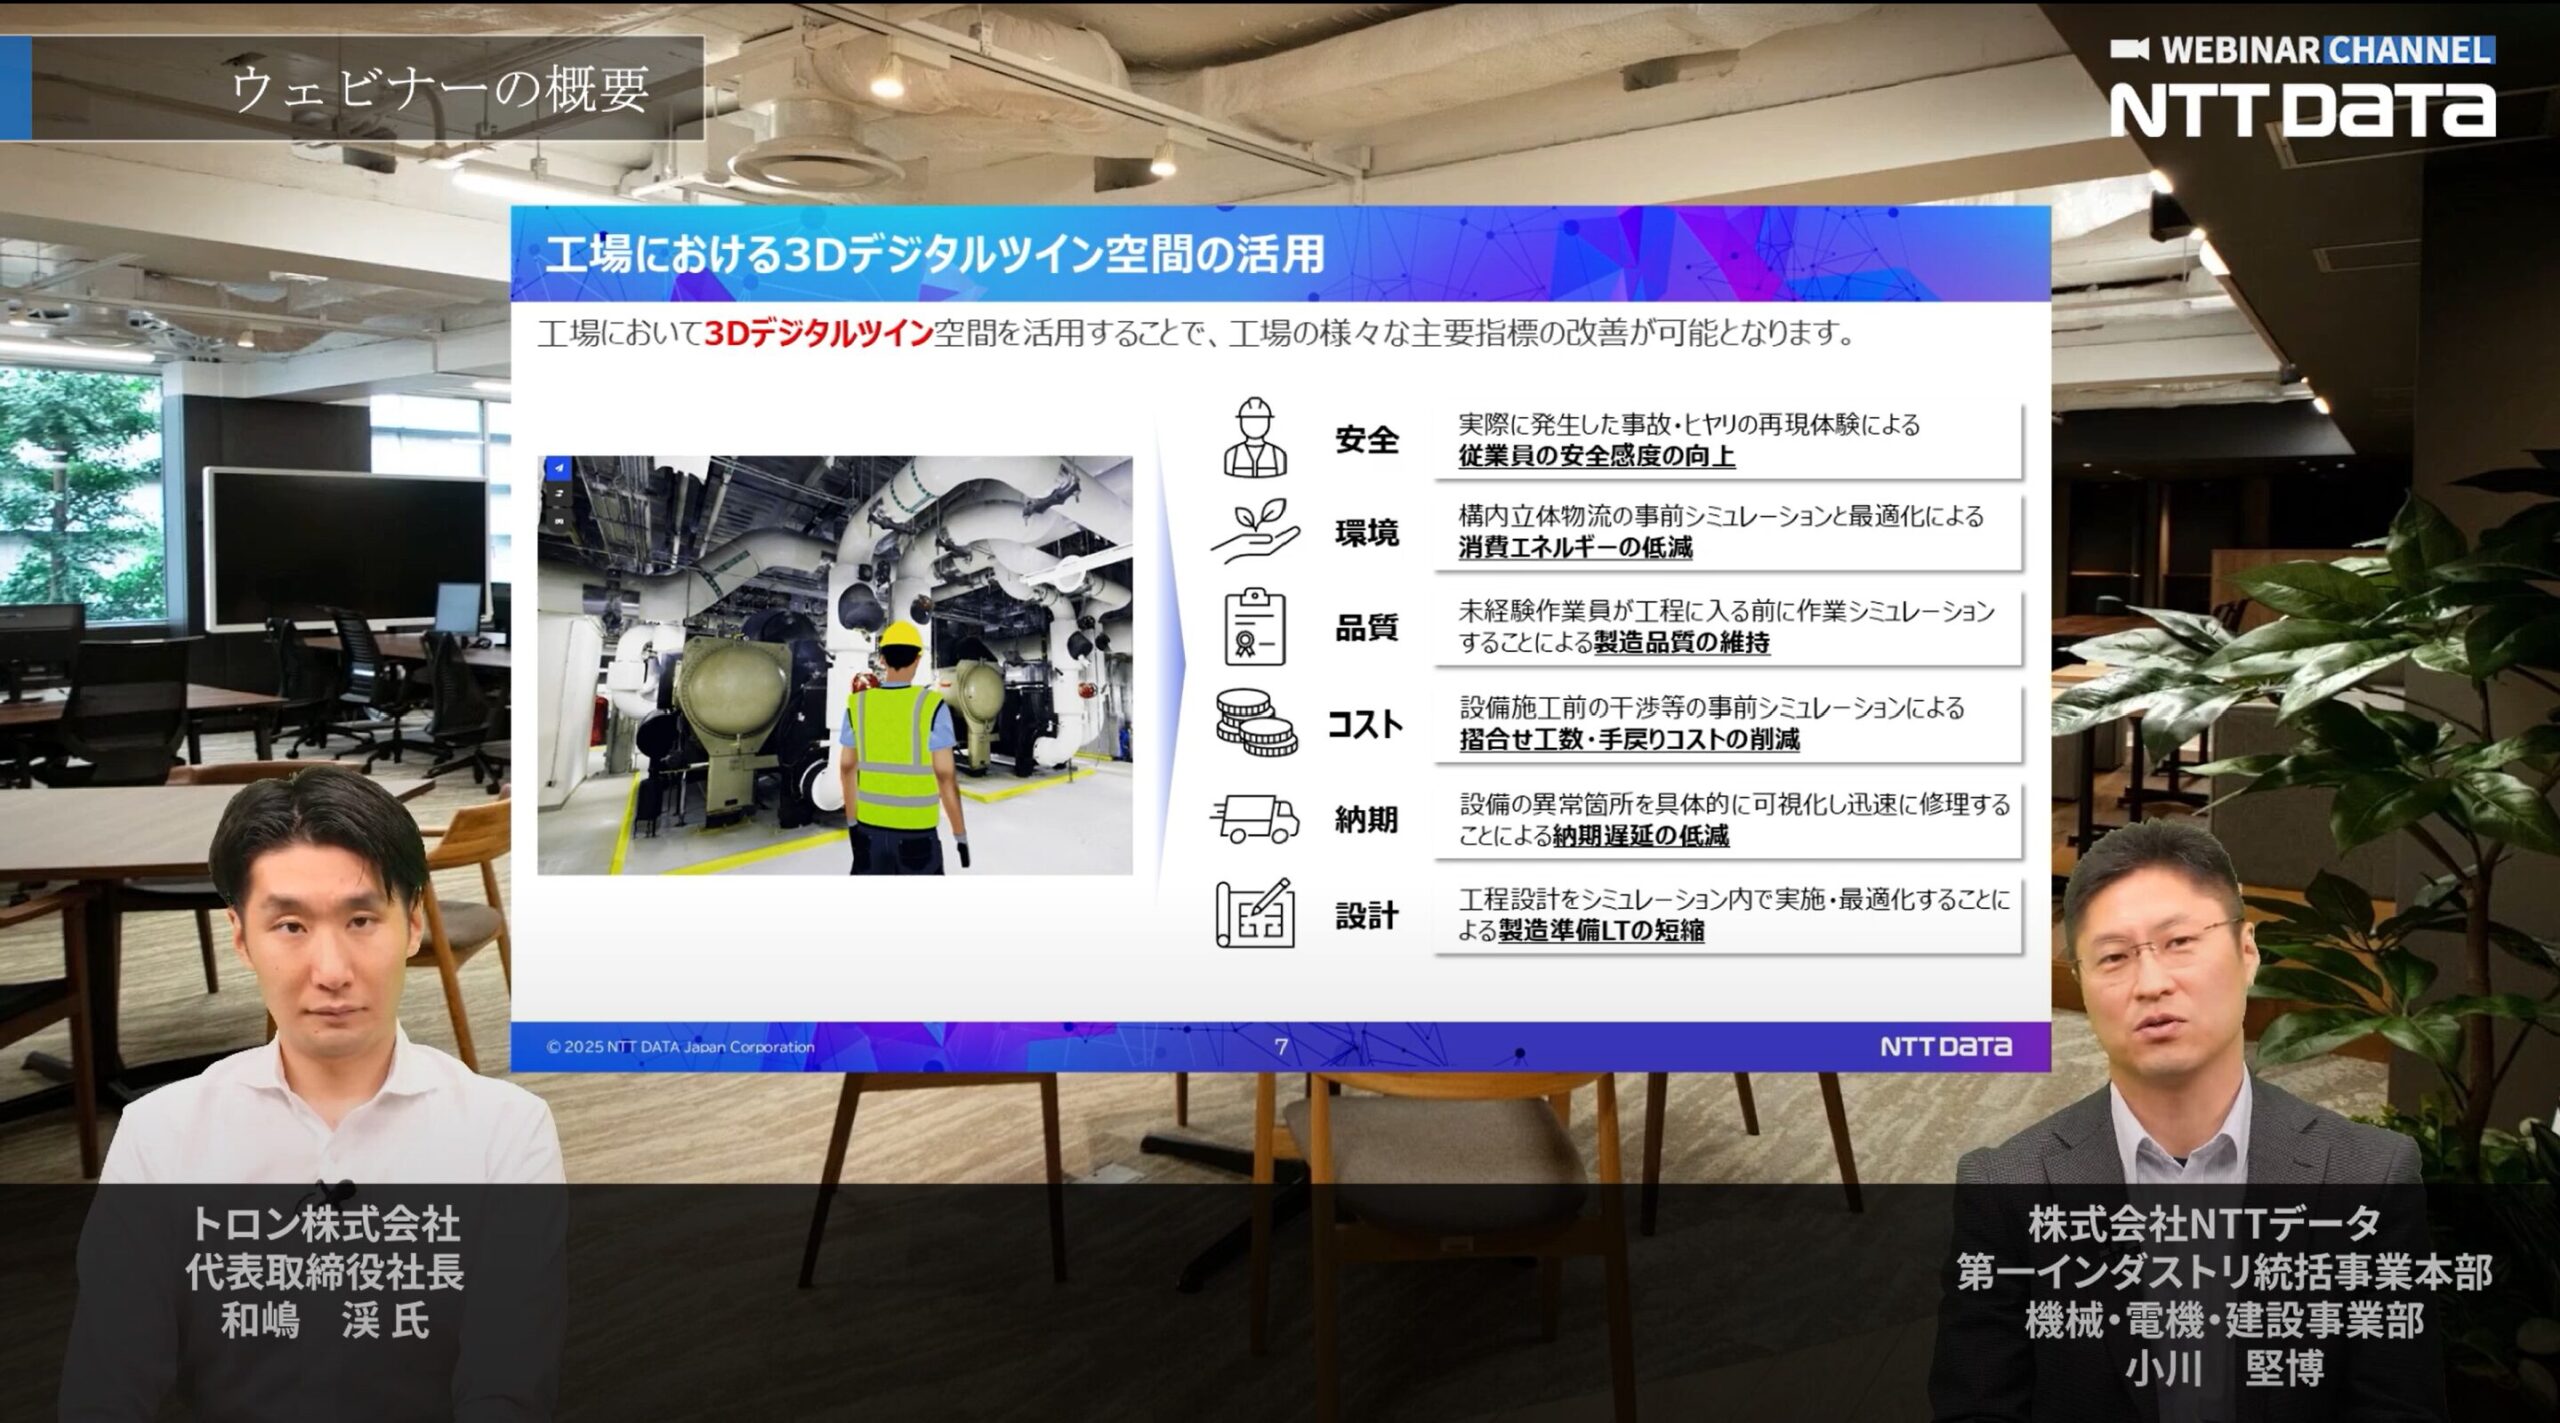Click the NTT DATA logo in slide footer
The height and width of the screenshot is (1423, 2560).
[x=1945, y=1047]
